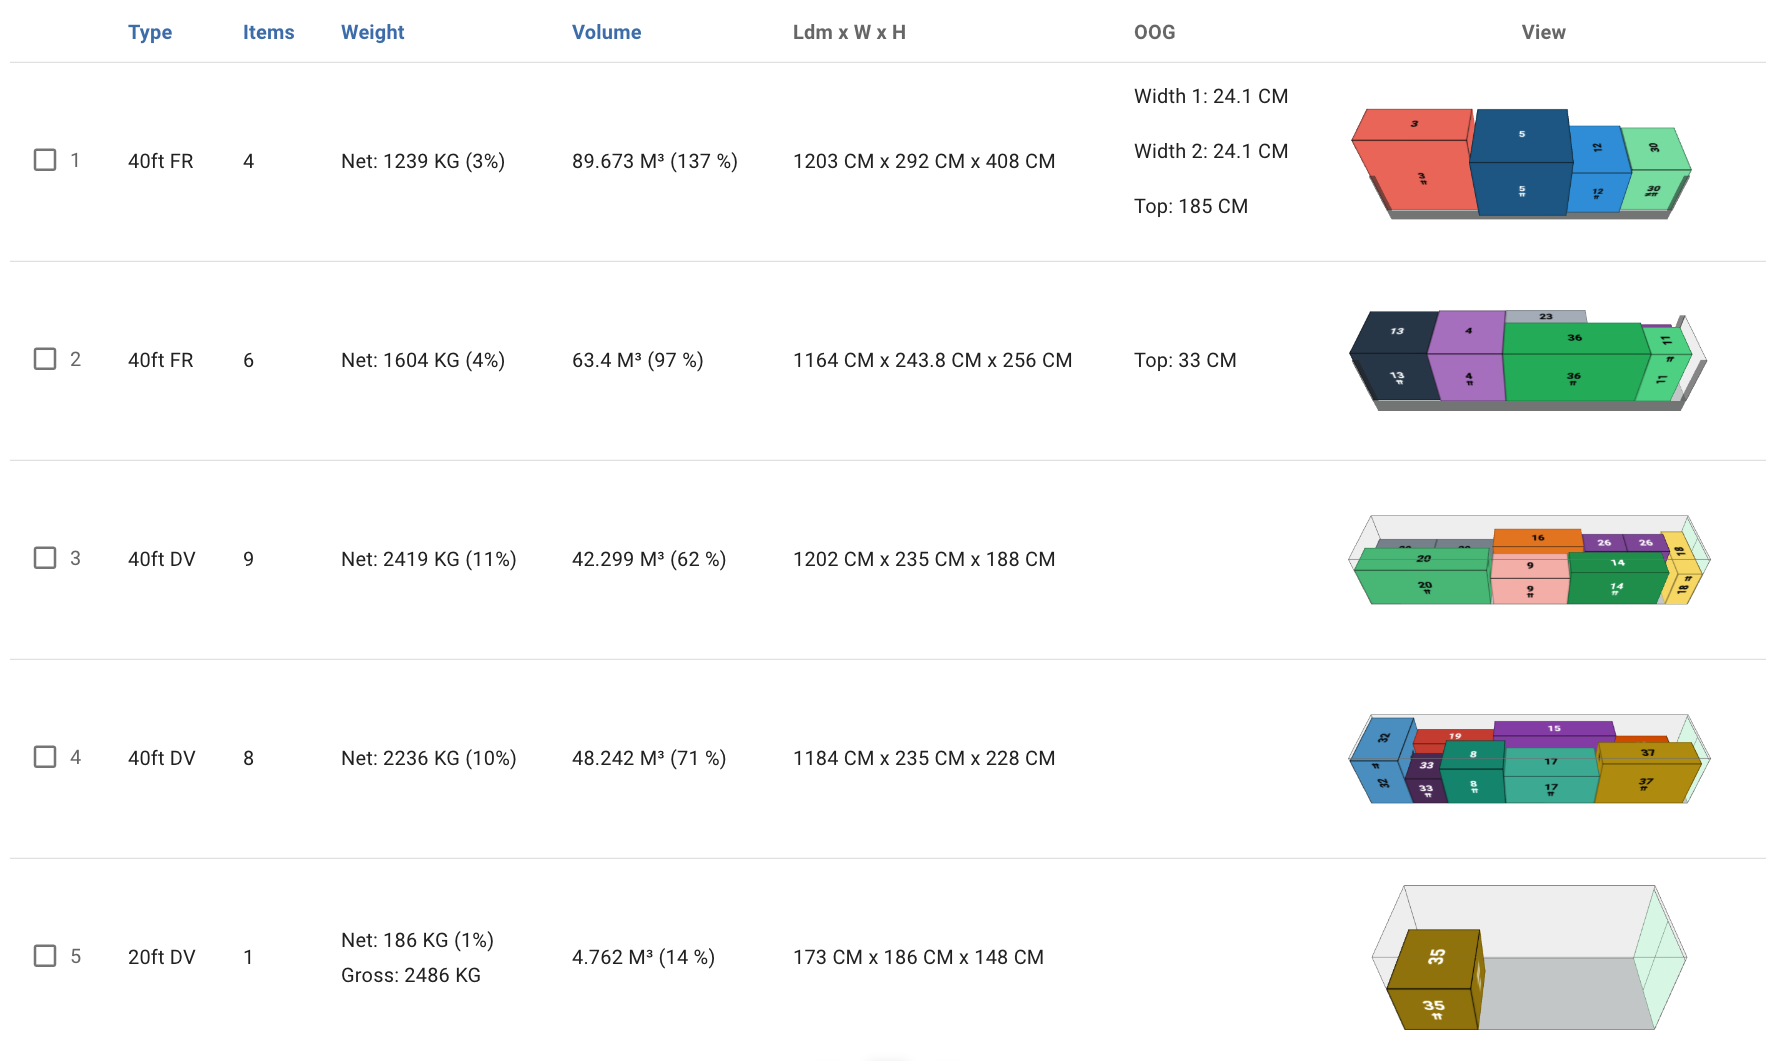The image size is (1773, 1061).
Task: Check the checkbox for row 1
Action: tap(45, 159)
